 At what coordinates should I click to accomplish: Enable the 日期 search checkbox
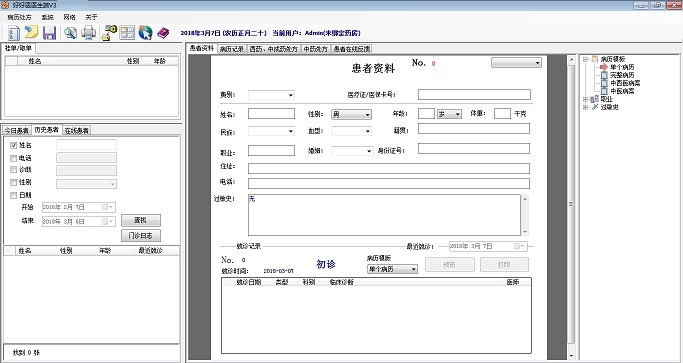point(14,195)
